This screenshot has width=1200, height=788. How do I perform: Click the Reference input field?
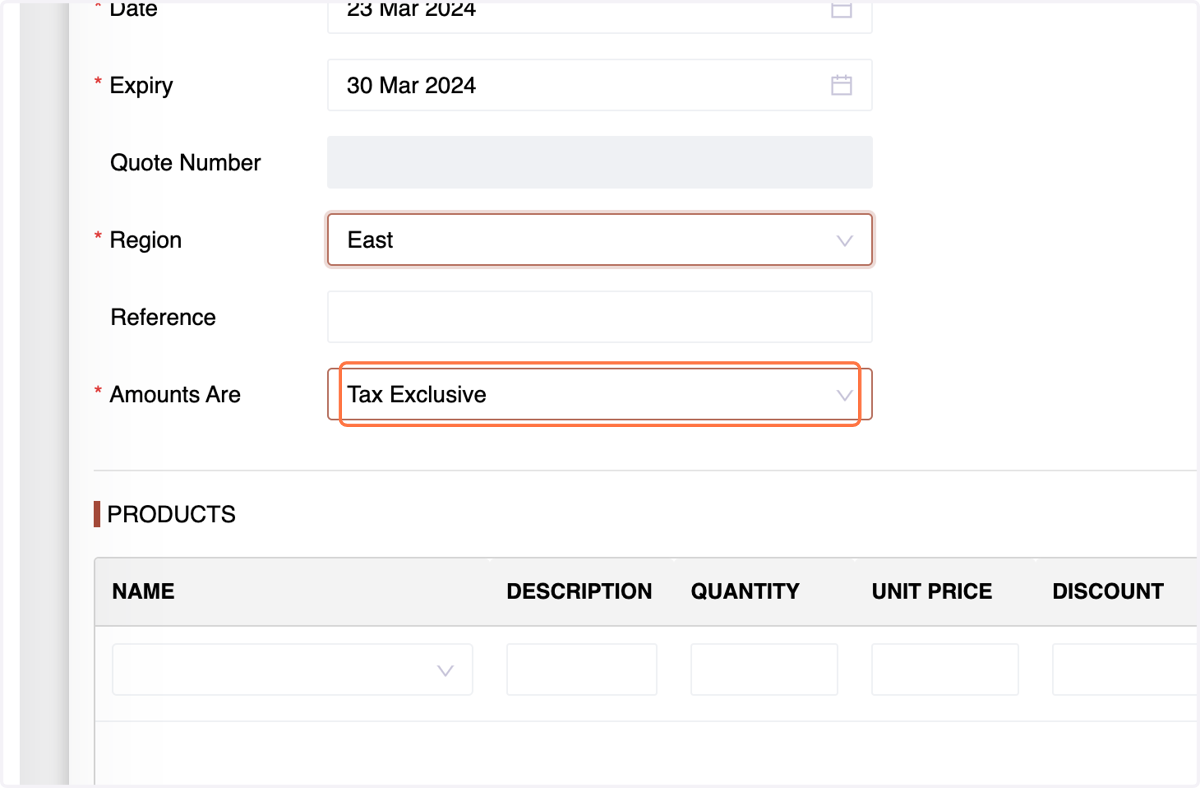pos(599,317)
